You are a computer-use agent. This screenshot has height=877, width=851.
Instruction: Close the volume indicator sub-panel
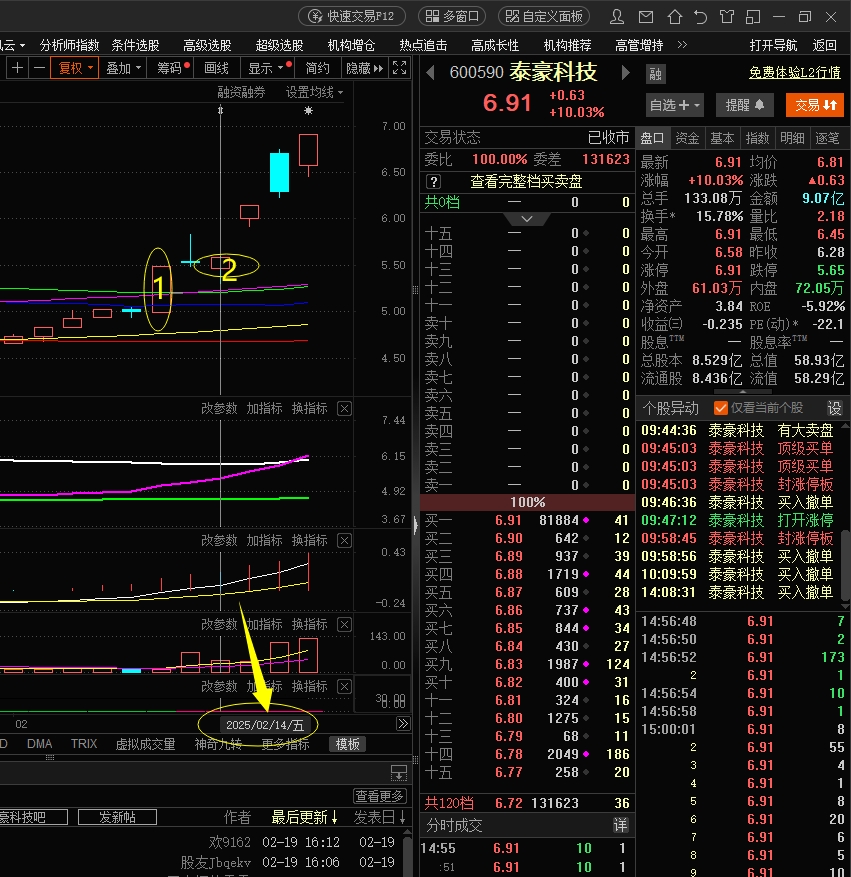pos(344,625)
